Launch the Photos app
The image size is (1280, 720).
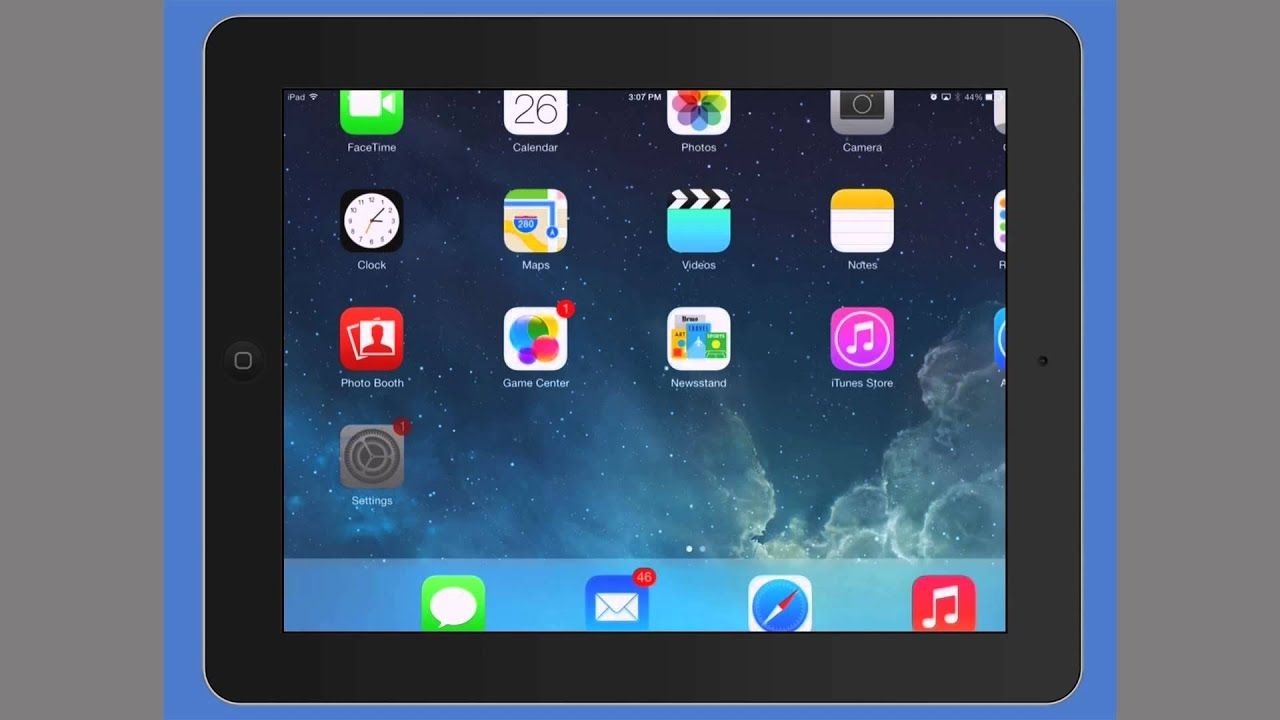pos(698,112)
